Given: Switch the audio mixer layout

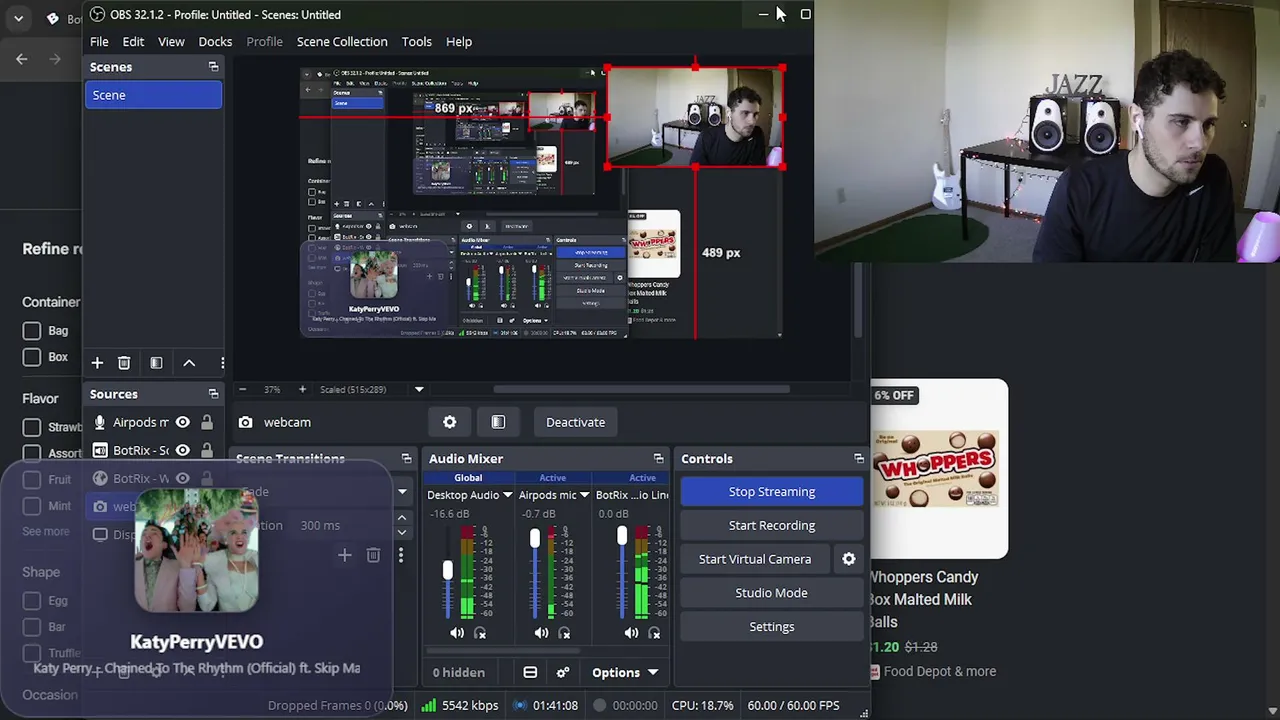Looking at the screenshot, I should pos(530,672).
